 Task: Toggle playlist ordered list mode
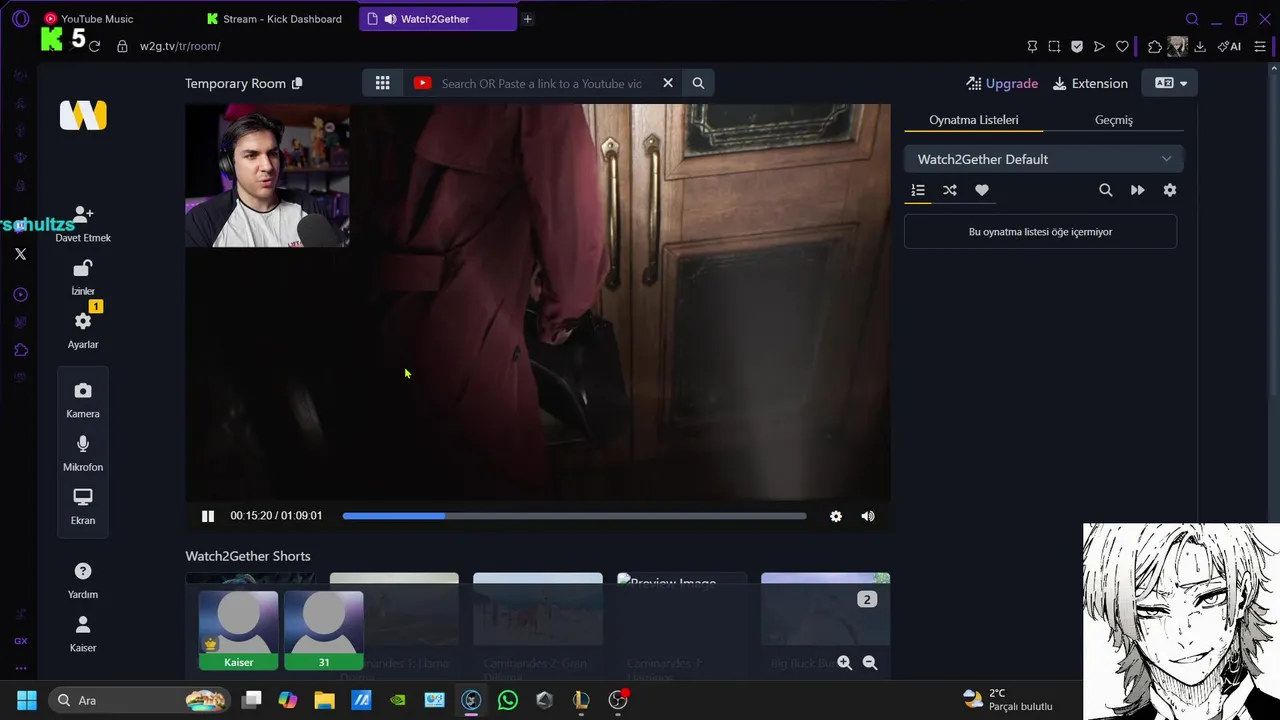tap(918, 190)
